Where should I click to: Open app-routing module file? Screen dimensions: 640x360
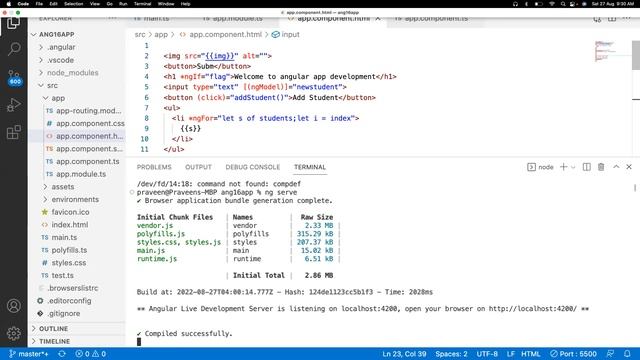78,111
